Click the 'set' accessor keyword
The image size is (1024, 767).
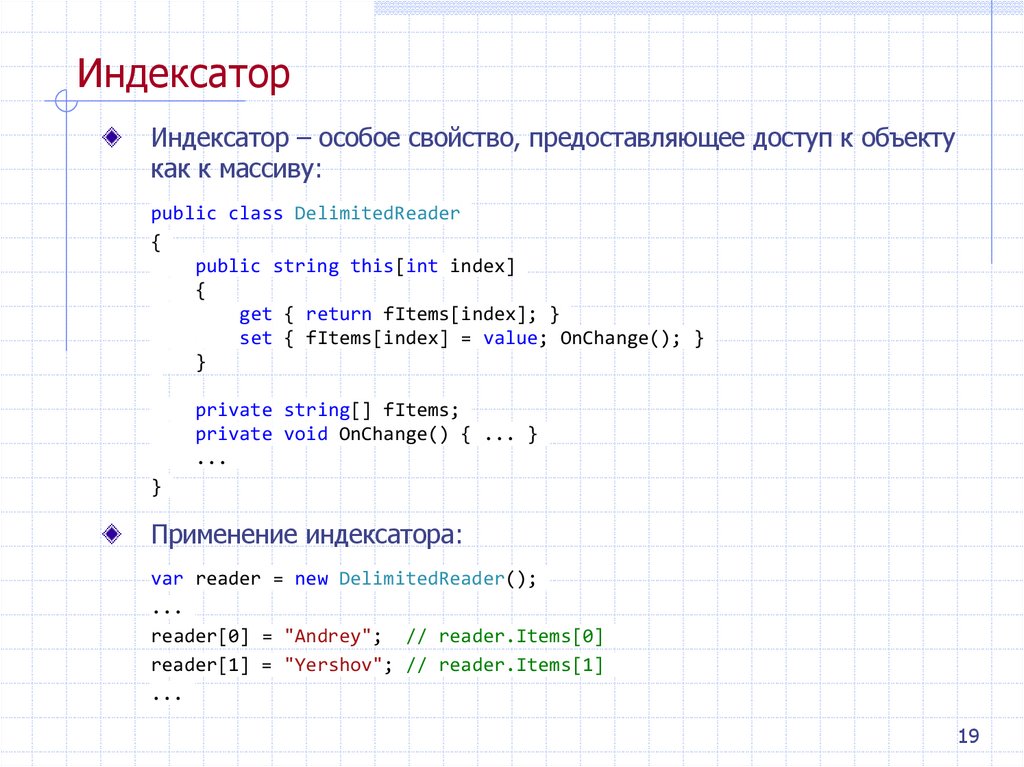(254, 337)
